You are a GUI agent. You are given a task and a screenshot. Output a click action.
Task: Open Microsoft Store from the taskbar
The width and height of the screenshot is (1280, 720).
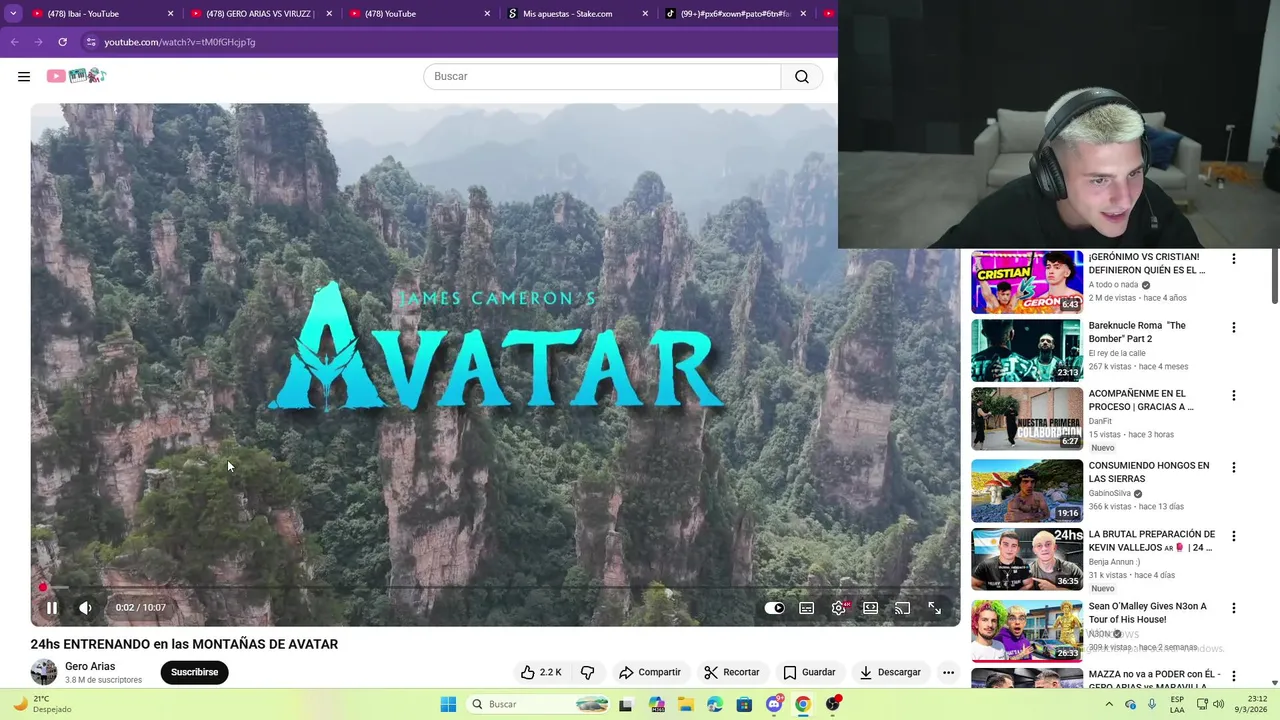click(x=744, y=704)
